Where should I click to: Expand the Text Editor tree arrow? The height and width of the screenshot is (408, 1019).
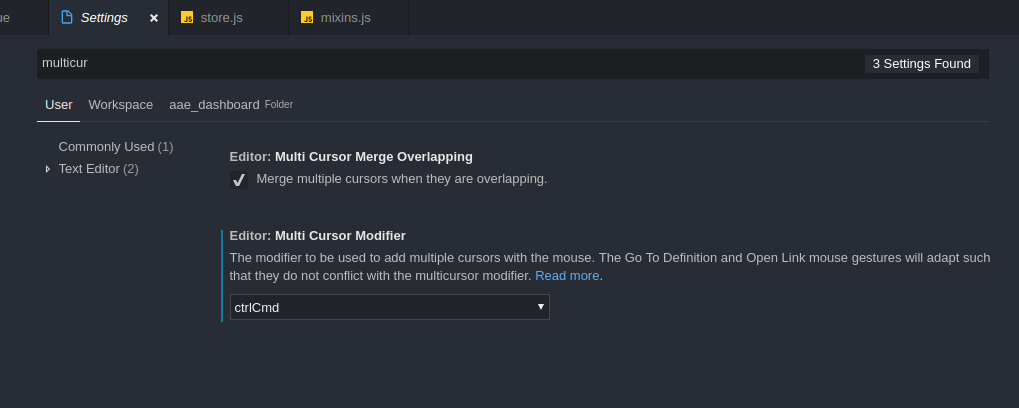point(47,169)
